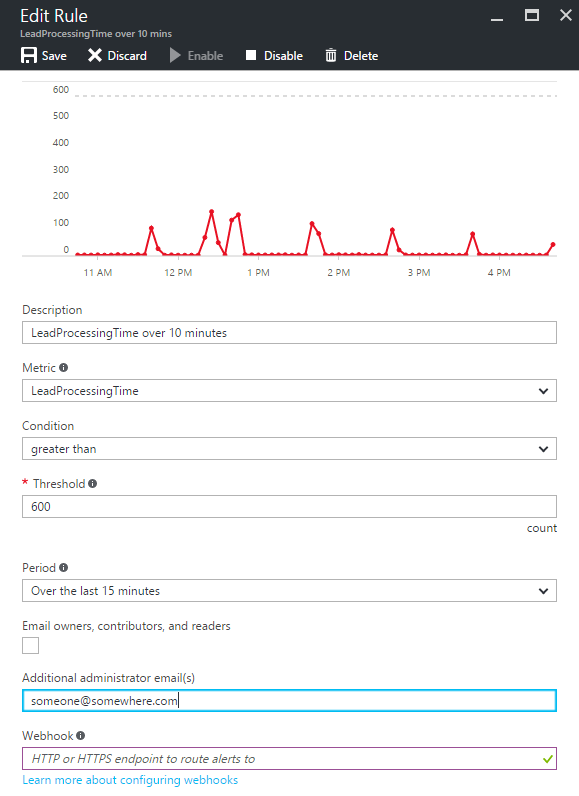Click the Save floppy disk icon
The image size is (579, 796).
tap(29, 55)
